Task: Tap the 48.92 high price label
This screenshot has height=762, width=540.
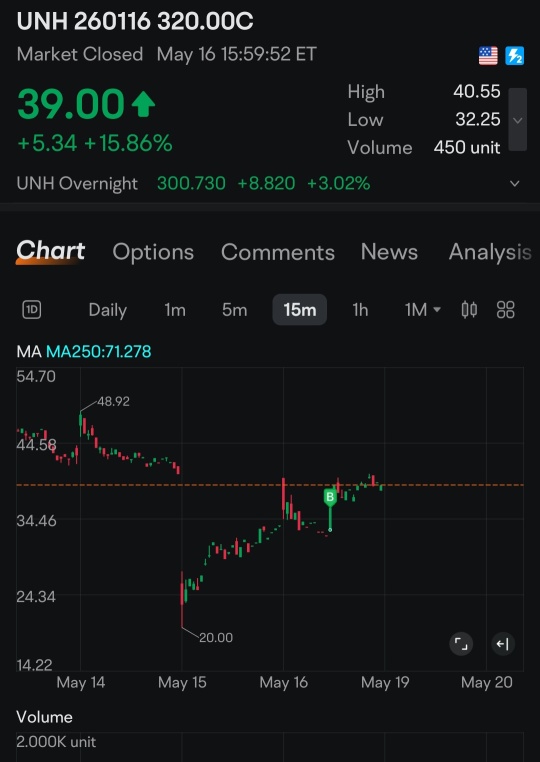Action: coord(113,401)
